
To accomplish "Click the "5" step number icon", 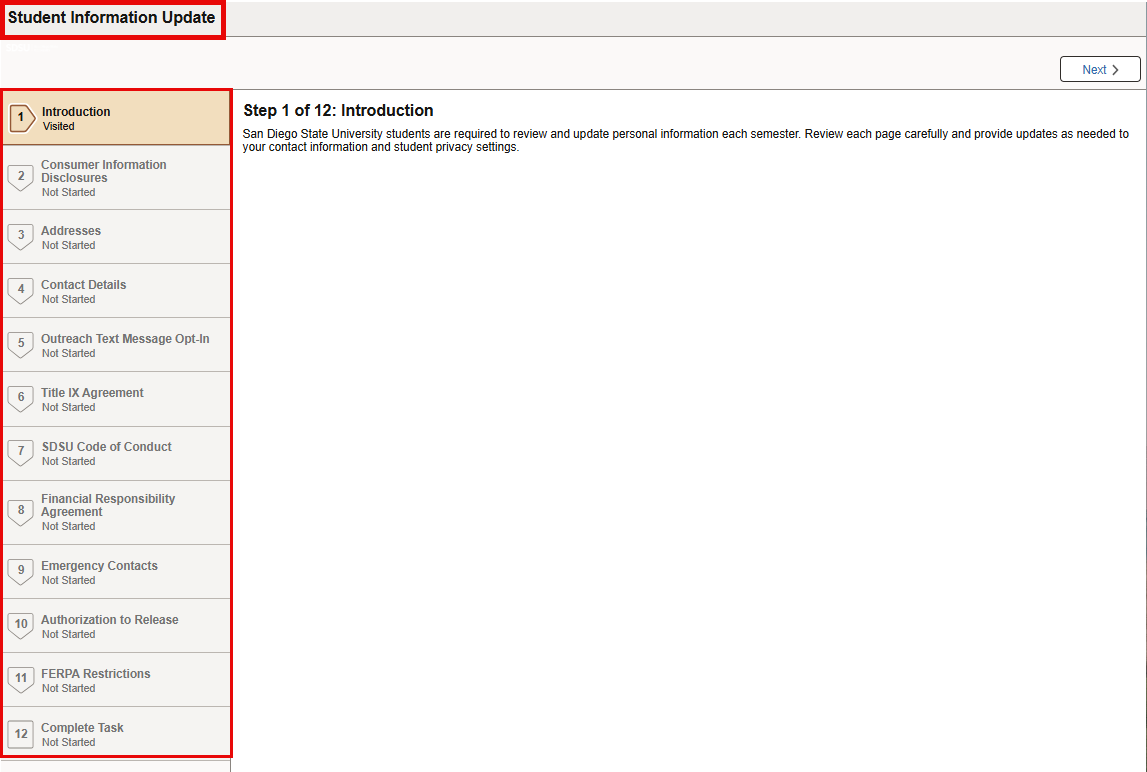I will [21, 344].
